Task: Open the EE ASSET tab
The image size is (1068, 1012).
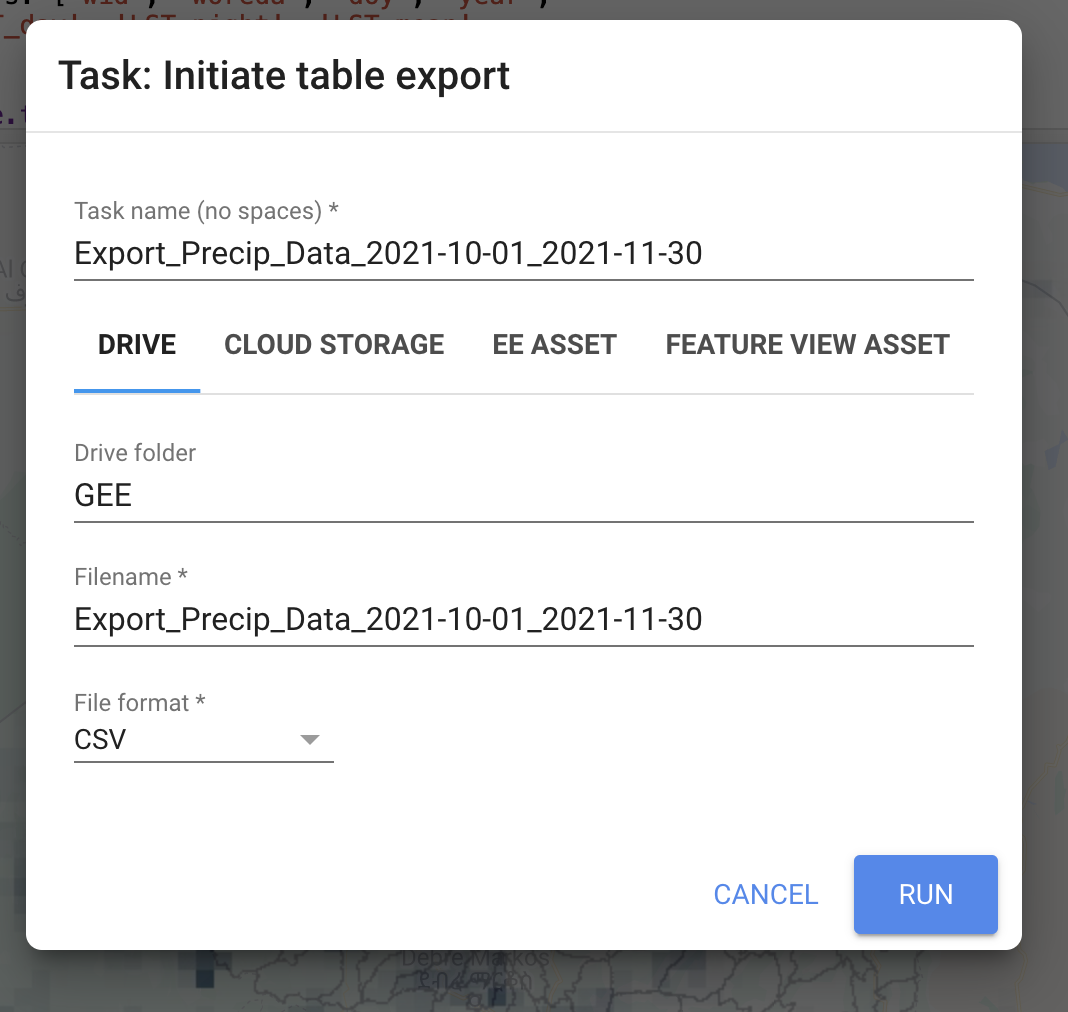Action: (554, 344)
